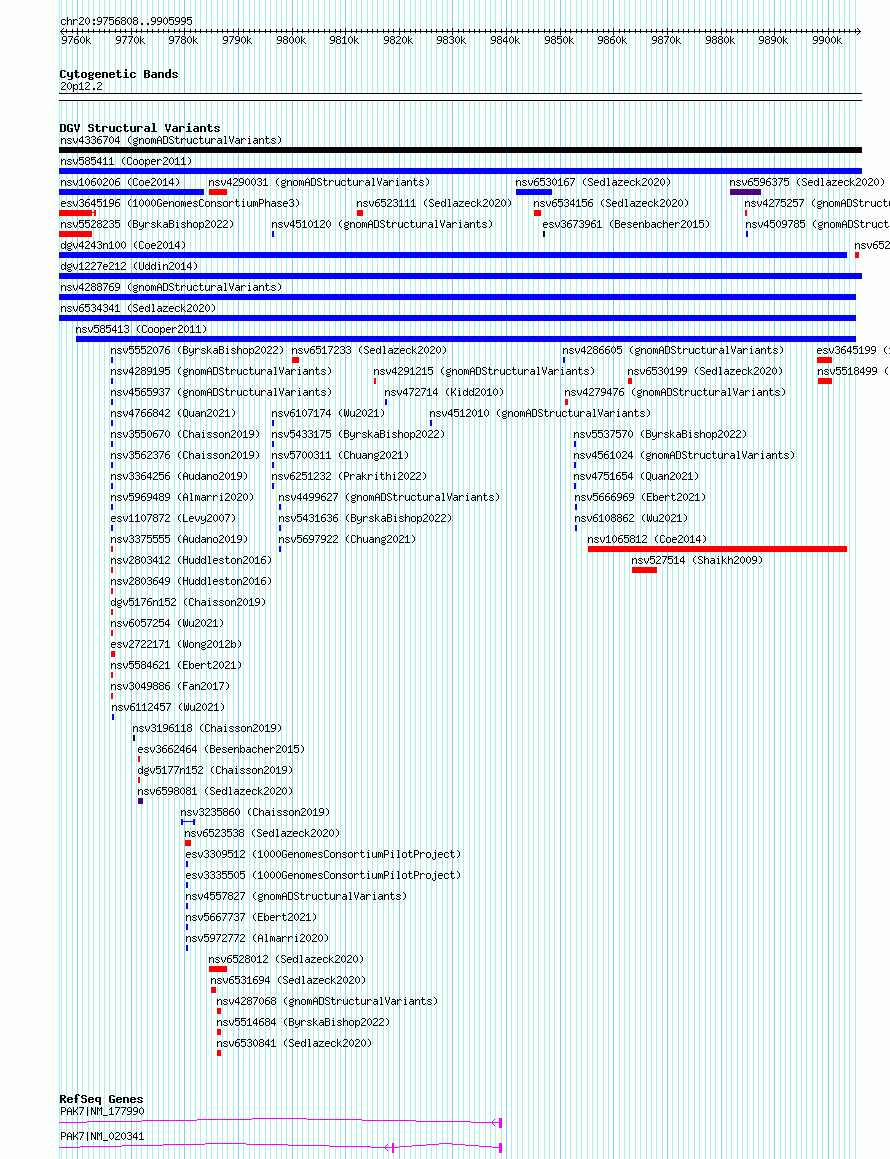Click PAK7|NM_020341 RefSeq gene label
Viewport: 890px width, 1159px height.
[x=102, y=1136]
